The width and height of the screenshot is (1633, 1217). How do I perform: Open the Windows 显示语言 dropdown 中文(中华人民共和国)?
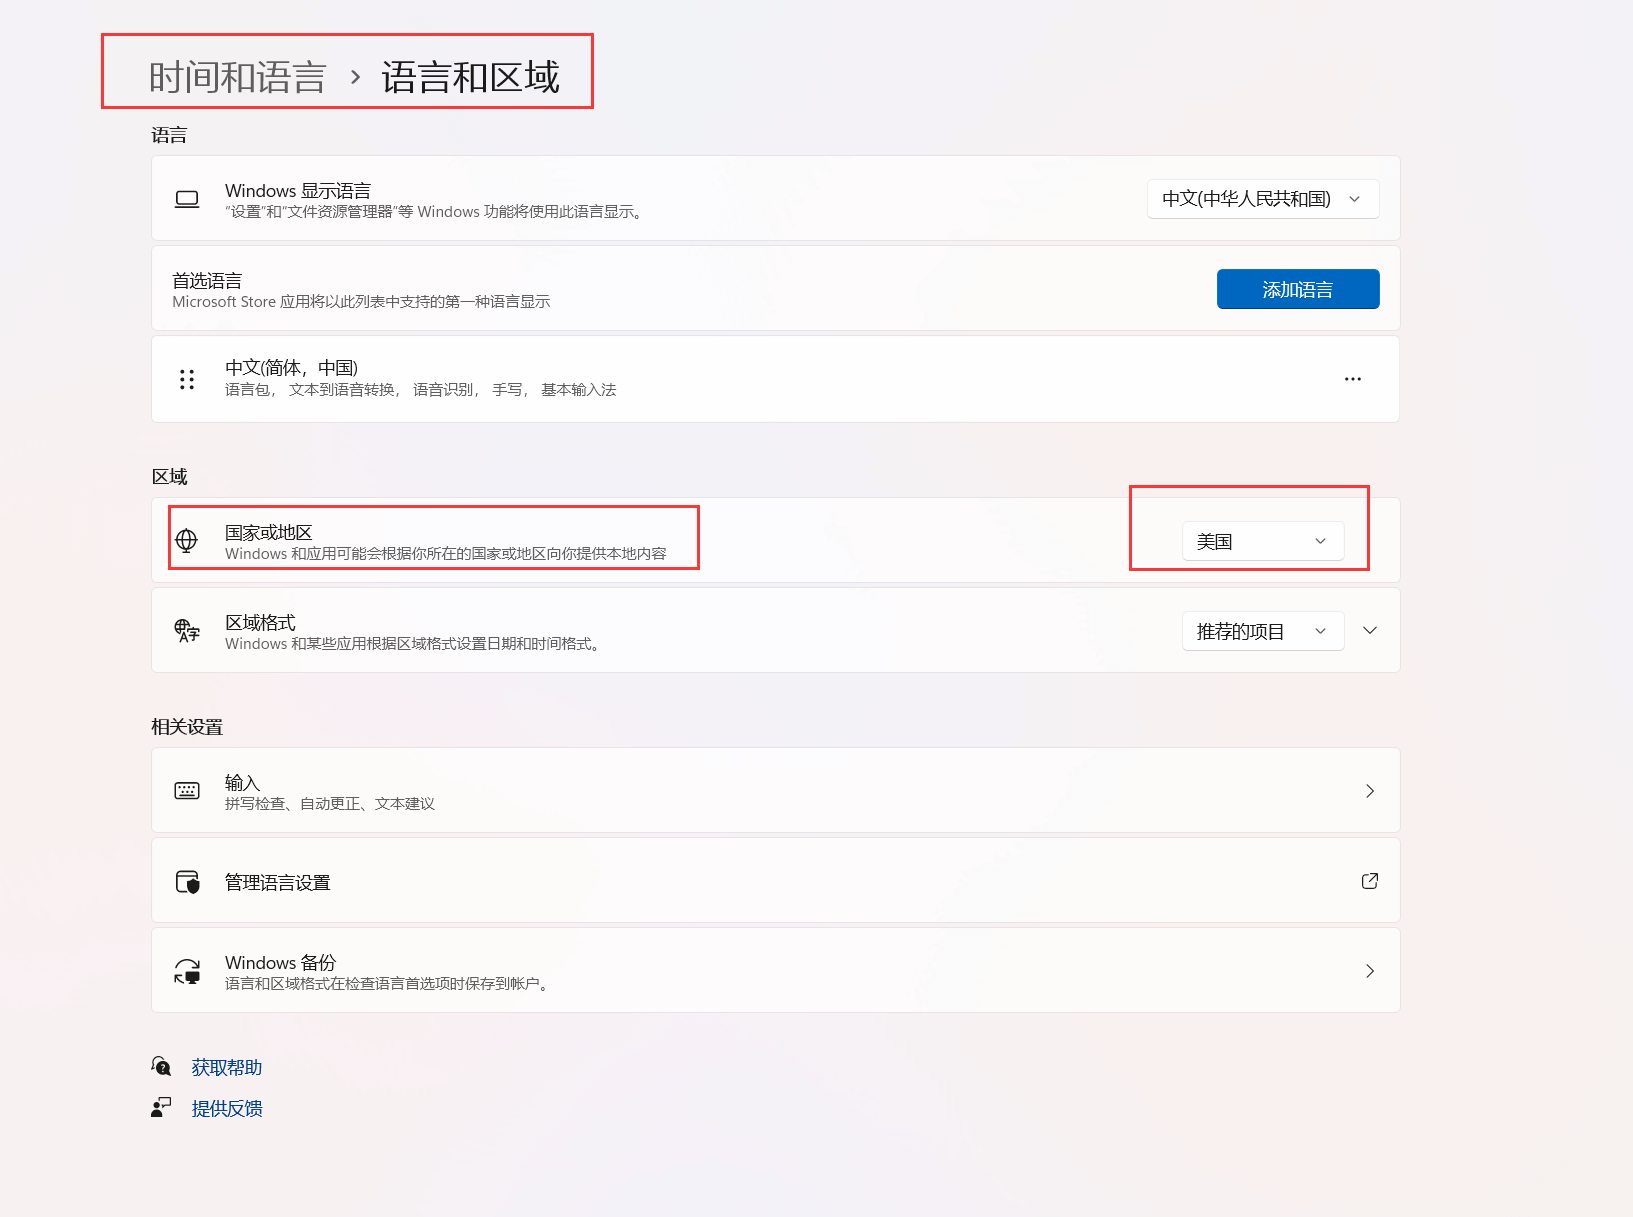pos(1263,199)
